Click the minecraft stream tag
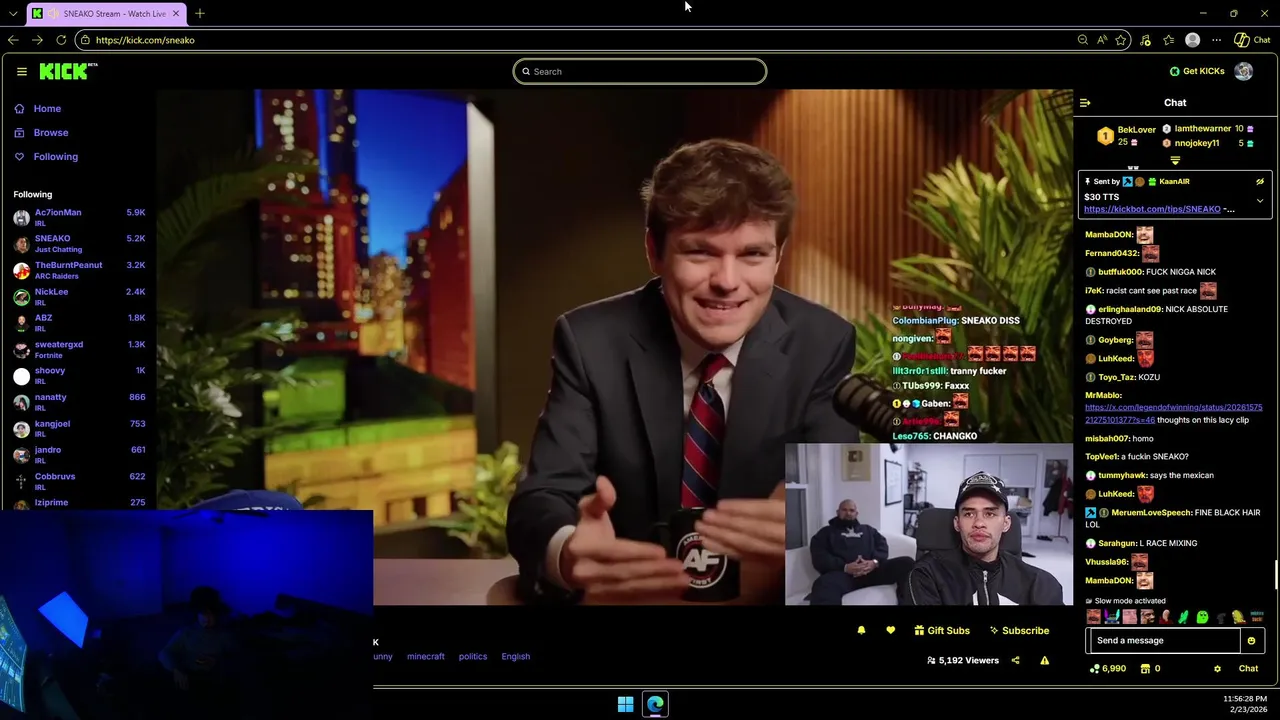 point(425,657)
